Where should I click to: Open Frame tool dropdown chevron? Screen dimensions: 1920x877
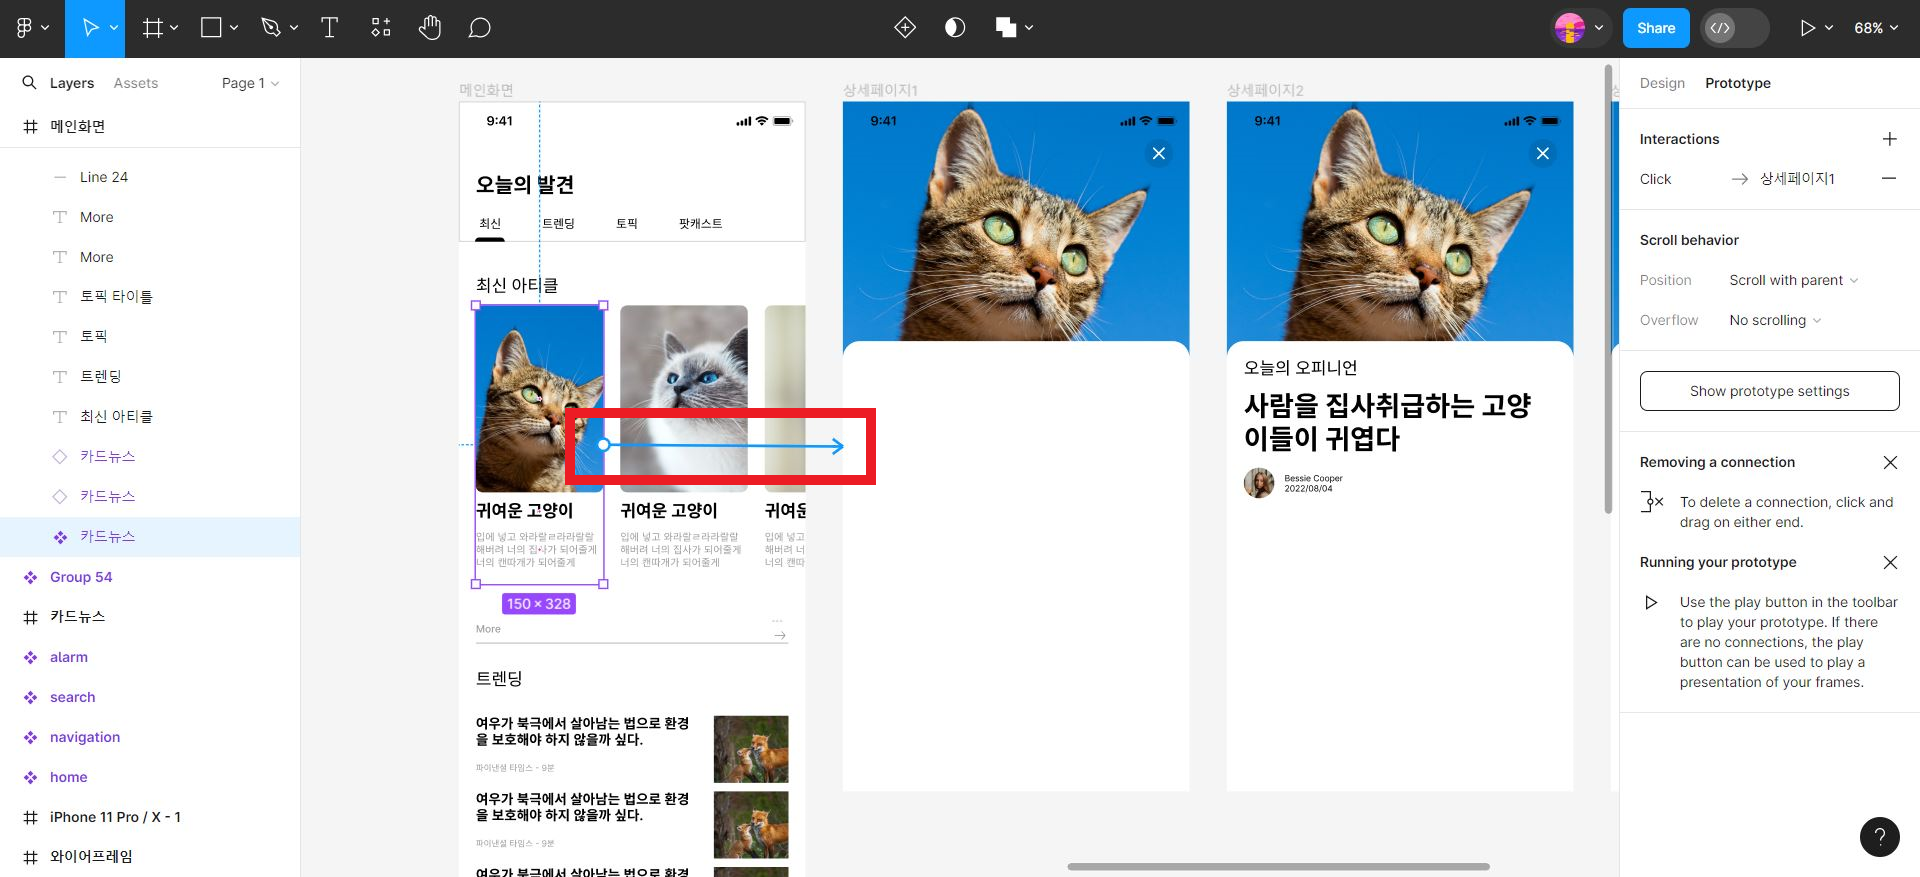[174, 28]
